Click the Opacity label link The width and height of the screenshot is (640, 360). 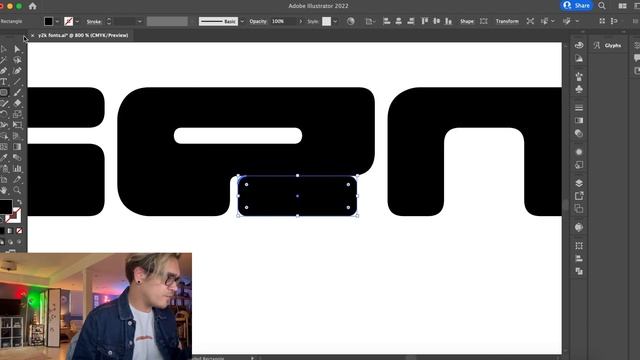(258, 21)
